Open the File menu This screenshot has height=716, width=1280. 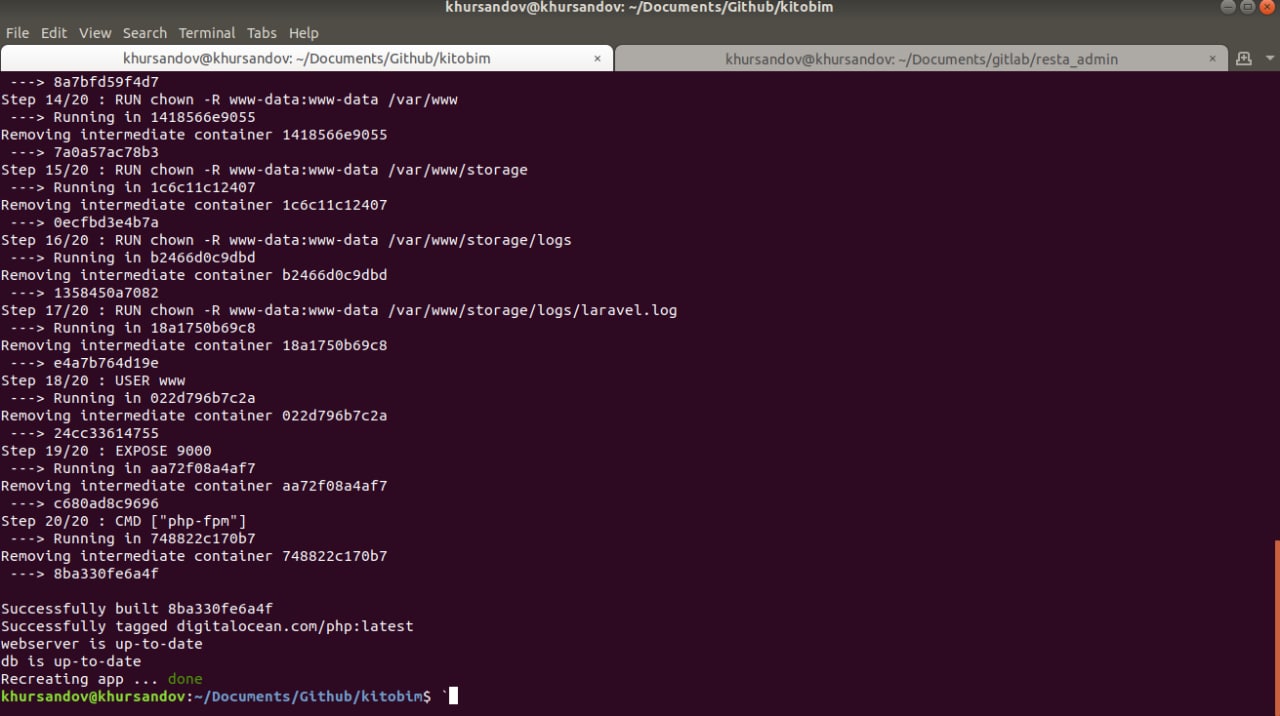pyautogui.click(x=17, y=33)
